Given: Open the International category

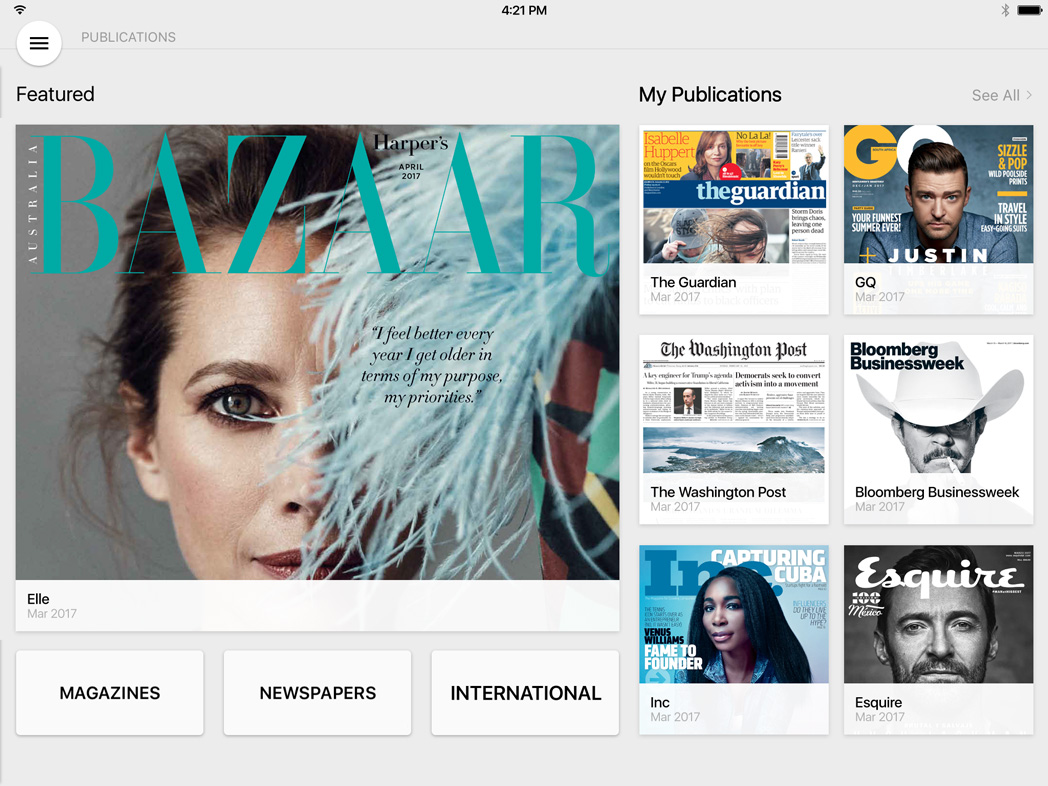Looking at the screenshot, I should click(525, 693).
